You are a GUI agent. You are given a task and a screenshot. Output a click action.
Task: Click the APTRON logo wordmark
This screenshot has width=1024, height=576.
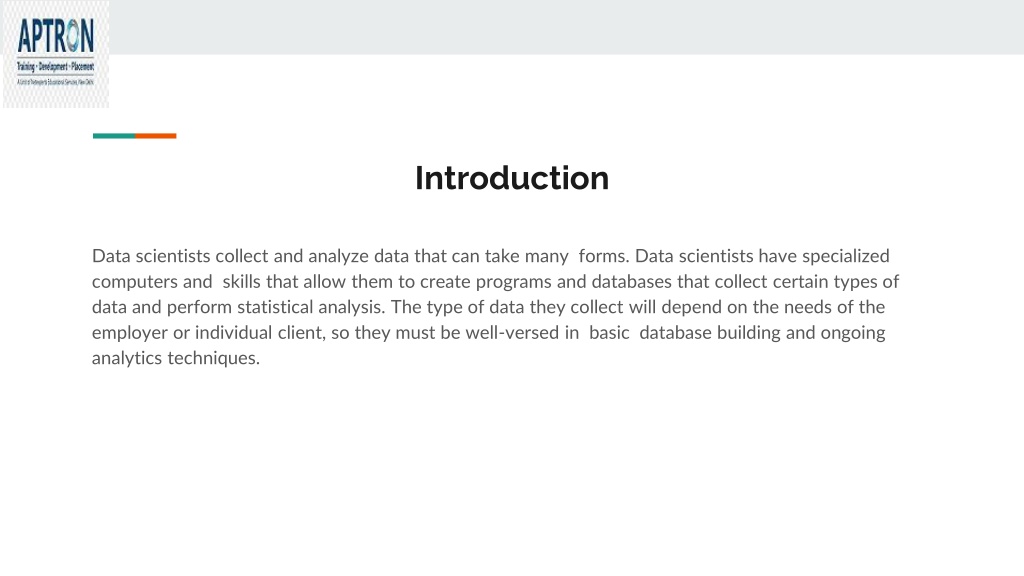click(56, 36)
